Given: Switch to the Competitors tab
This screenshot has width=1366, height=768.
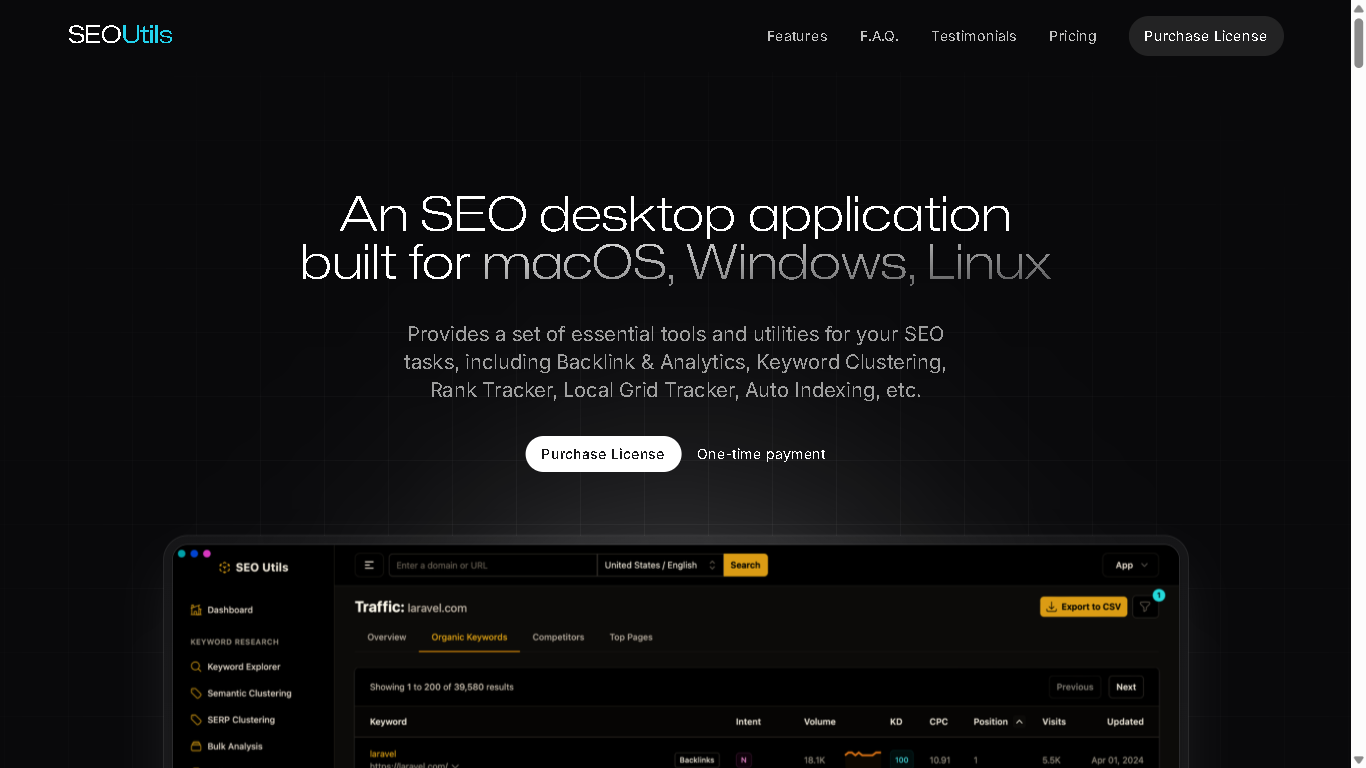Looking at the screenshot, I should [558, 637].
